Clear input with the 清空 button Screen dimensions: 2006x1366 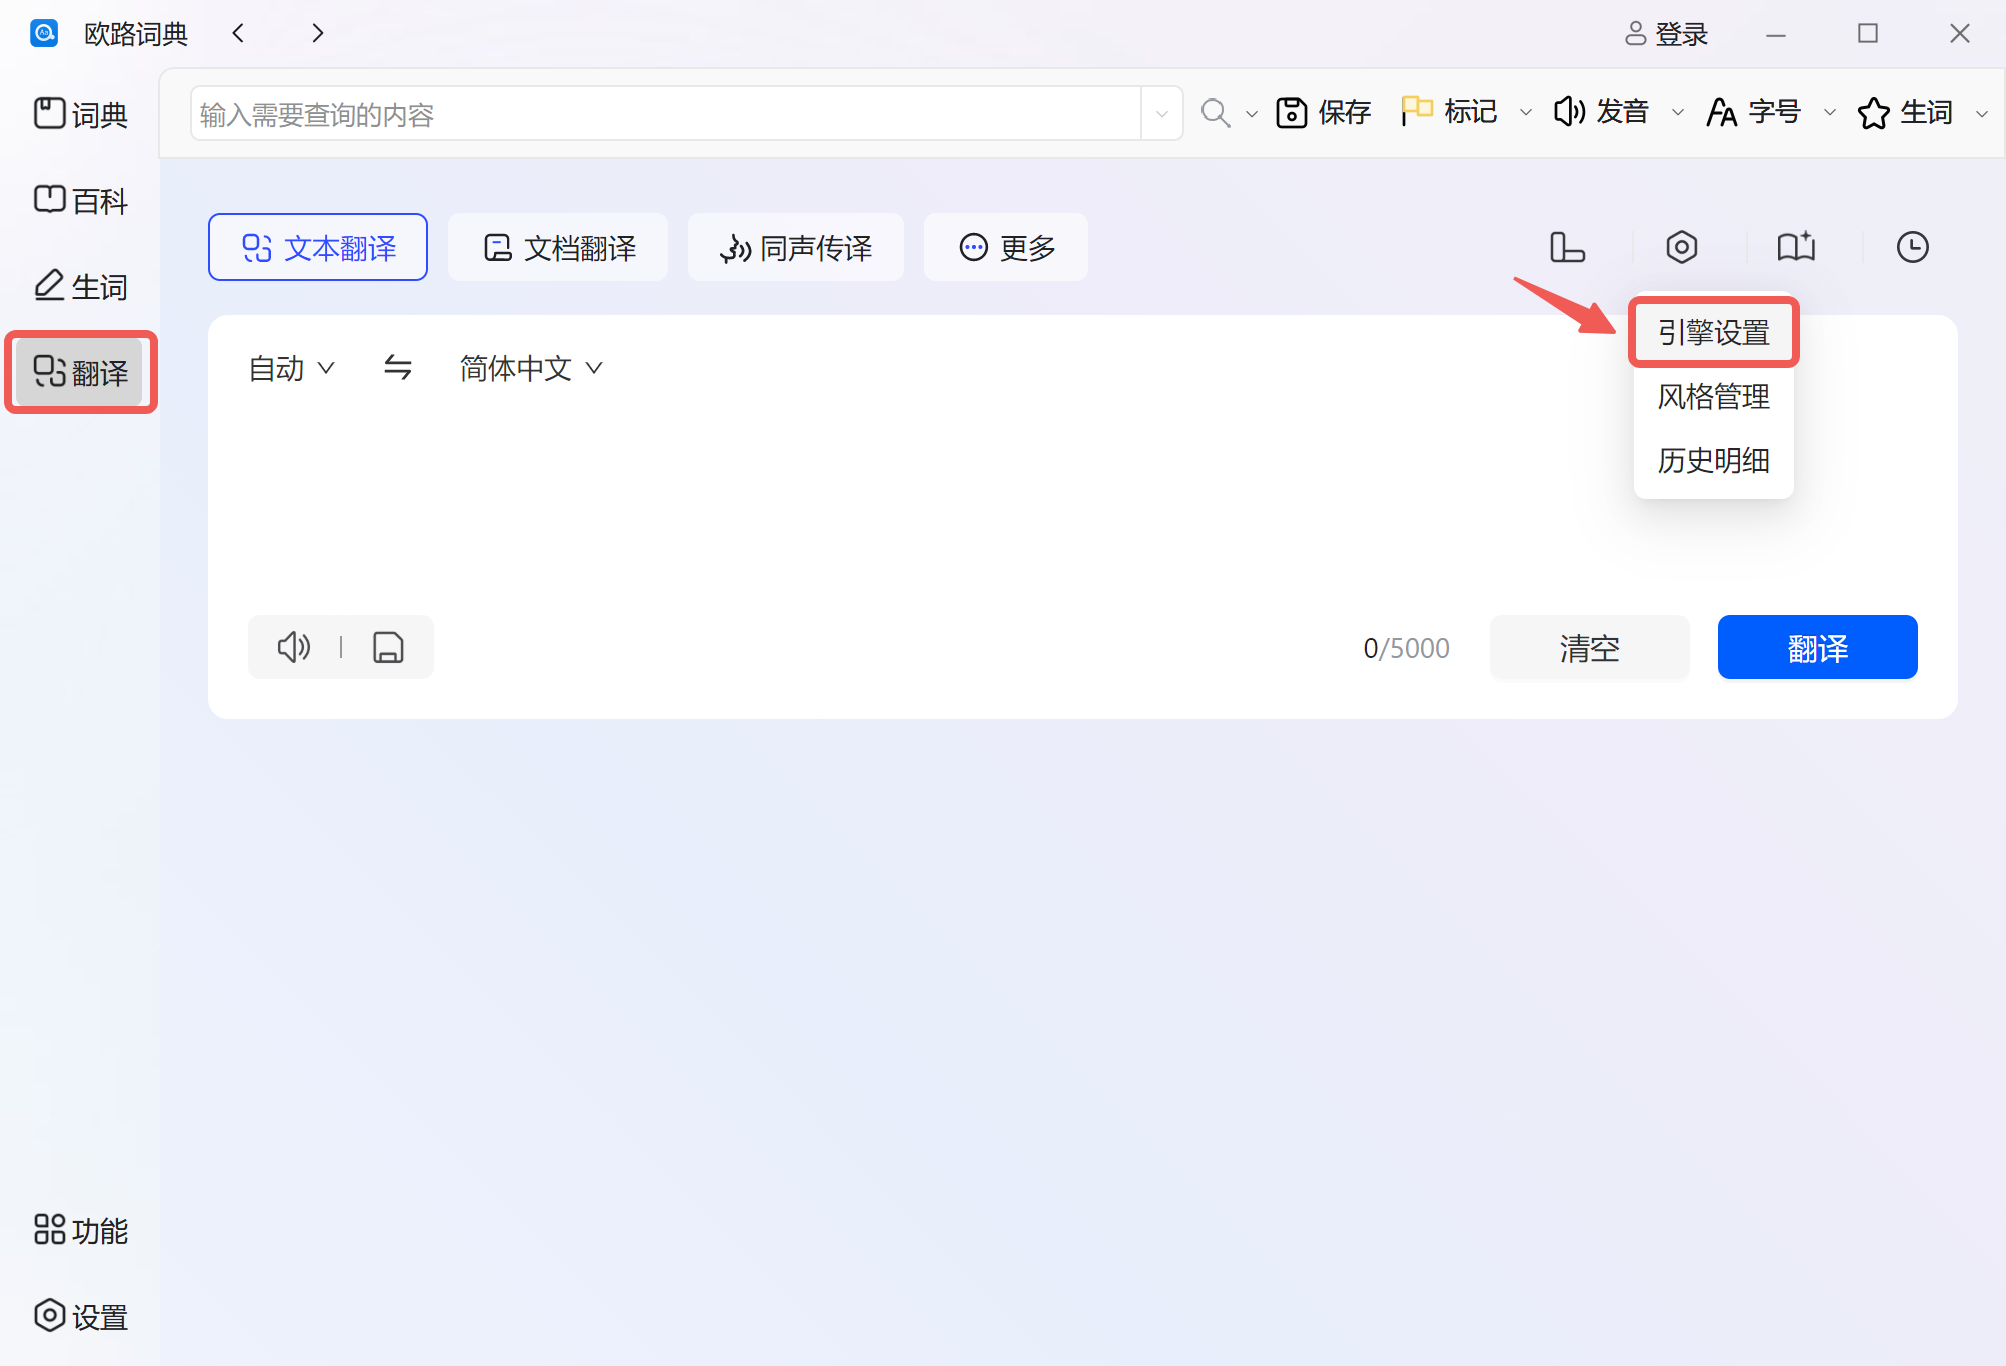(x=1588, y=647)
